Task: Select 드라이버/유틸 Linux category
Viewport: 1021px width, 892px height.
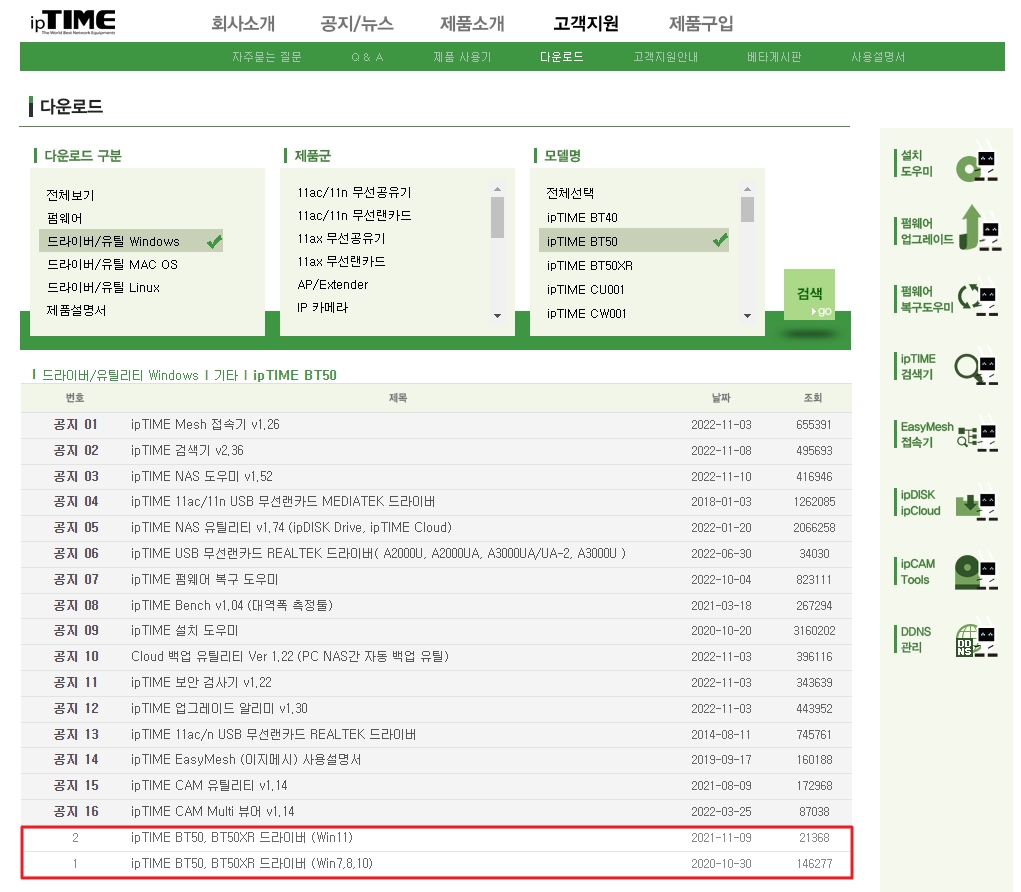Action: point(103,288)
